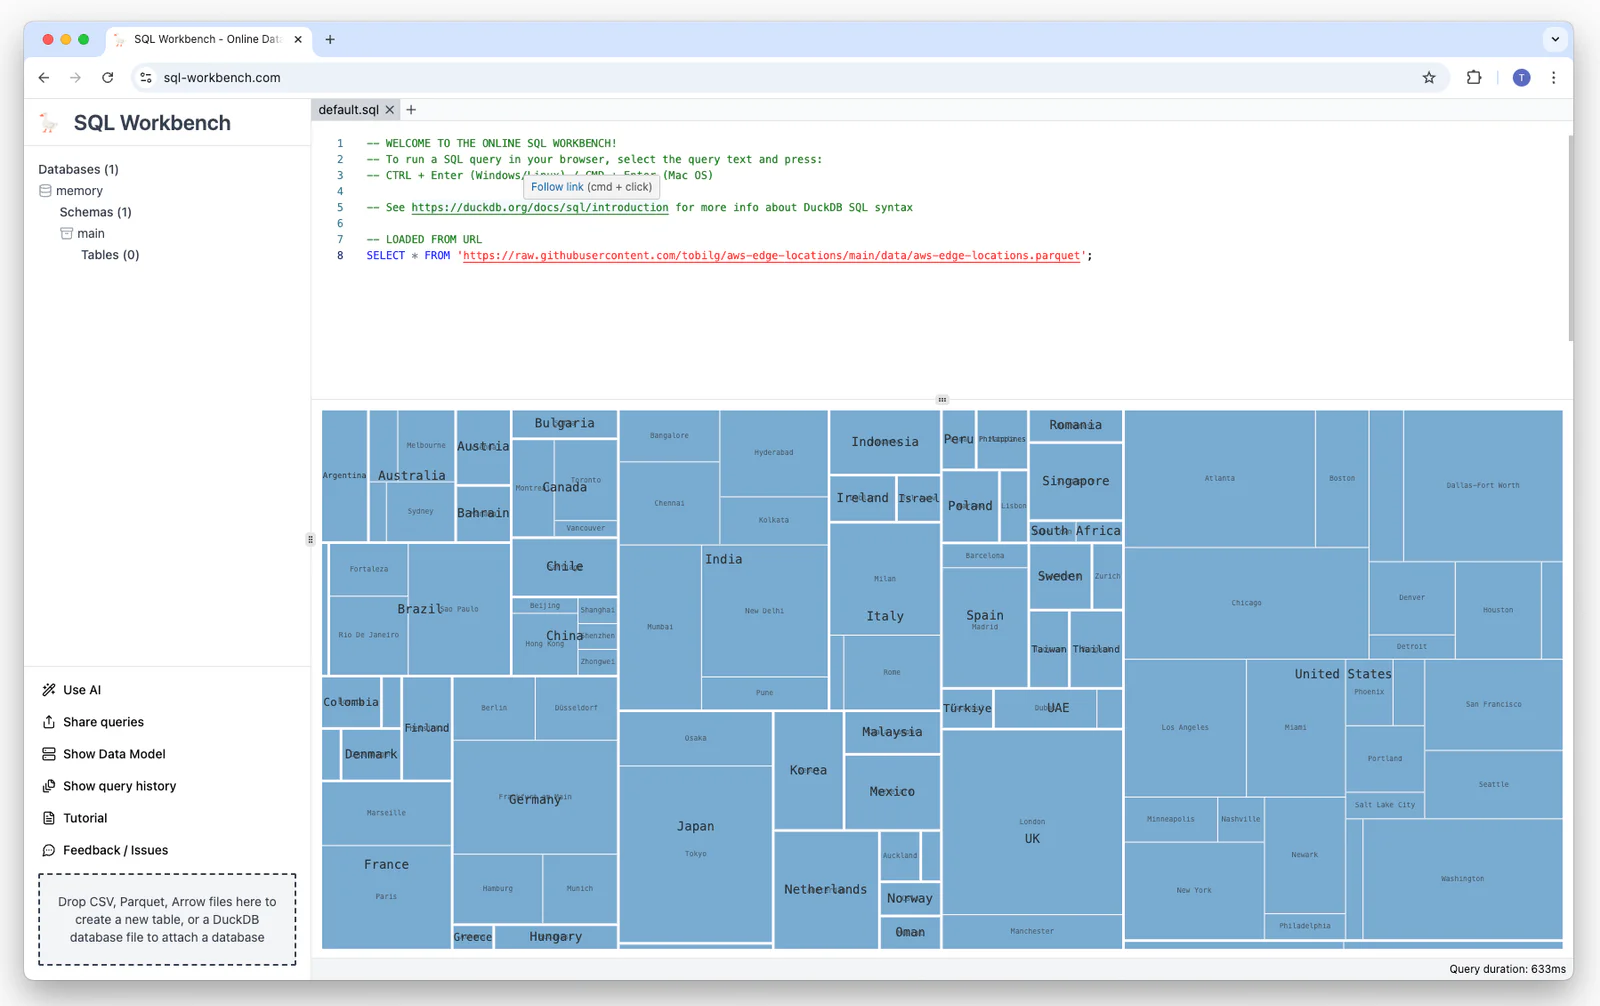The width and height of the screenshot is (1600, 1006).
Task: Open a new browser tab with plus
Action: [x=330, y=39]
